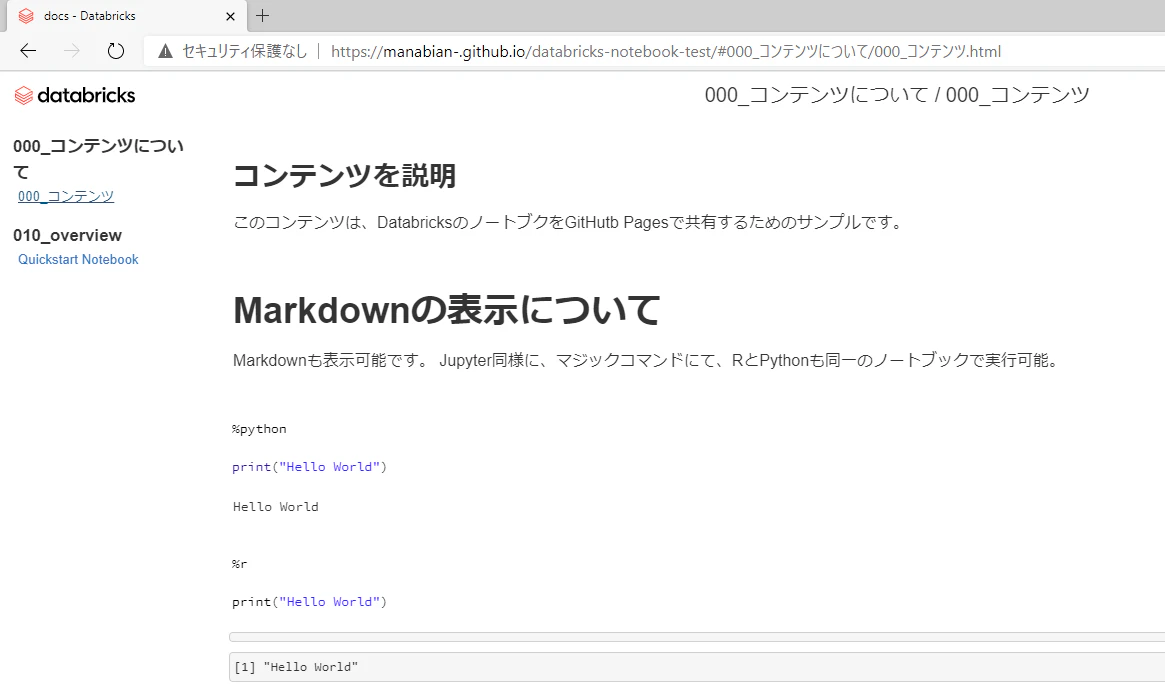
Task: Reload the page with refresh icon
Action: coord(115,51)
